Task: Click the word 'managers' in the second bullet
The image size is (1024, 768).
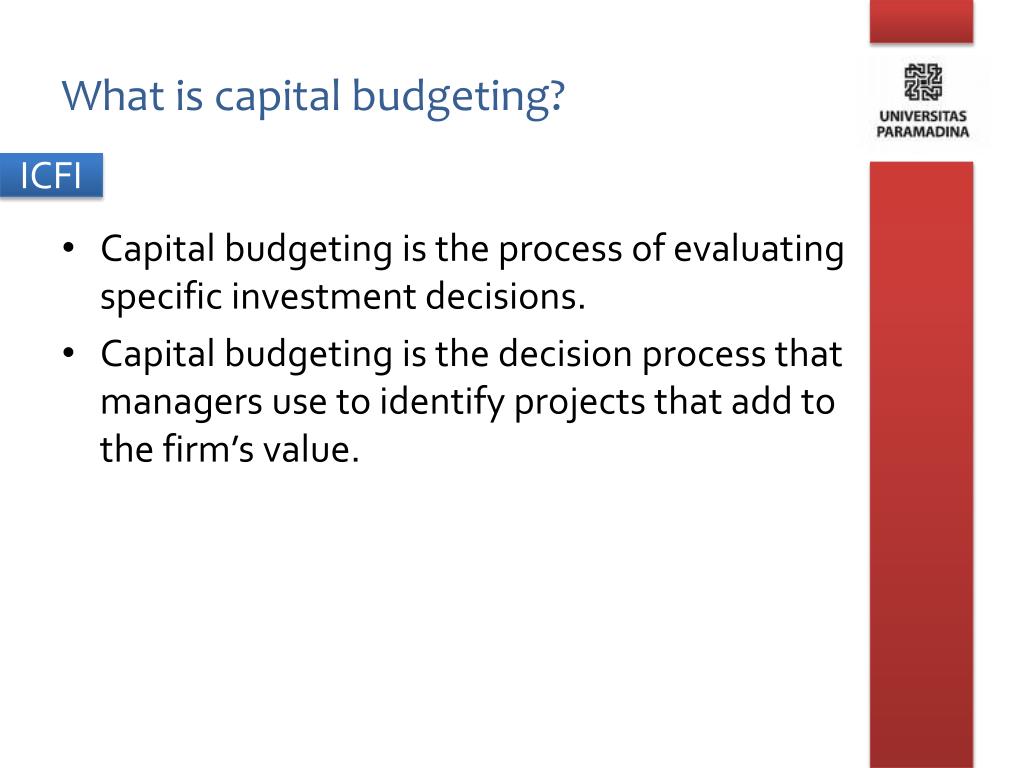Action: tap(181, 403)
